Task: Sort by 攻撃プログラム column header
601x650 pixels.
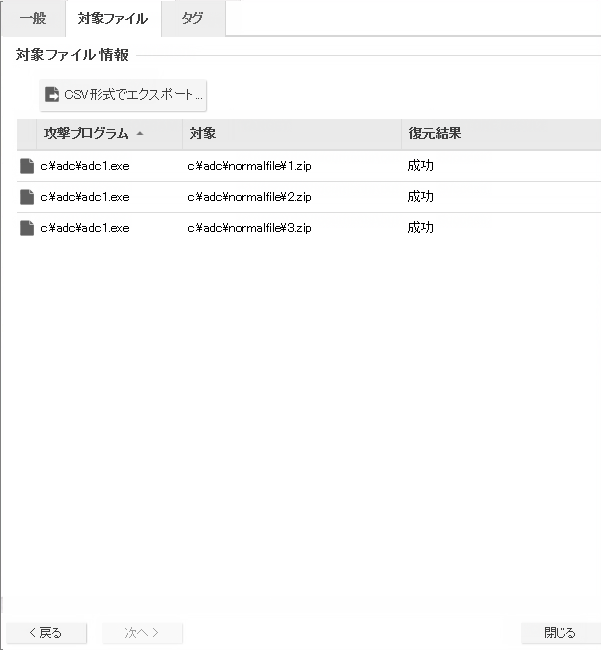Action: [86, 134]
